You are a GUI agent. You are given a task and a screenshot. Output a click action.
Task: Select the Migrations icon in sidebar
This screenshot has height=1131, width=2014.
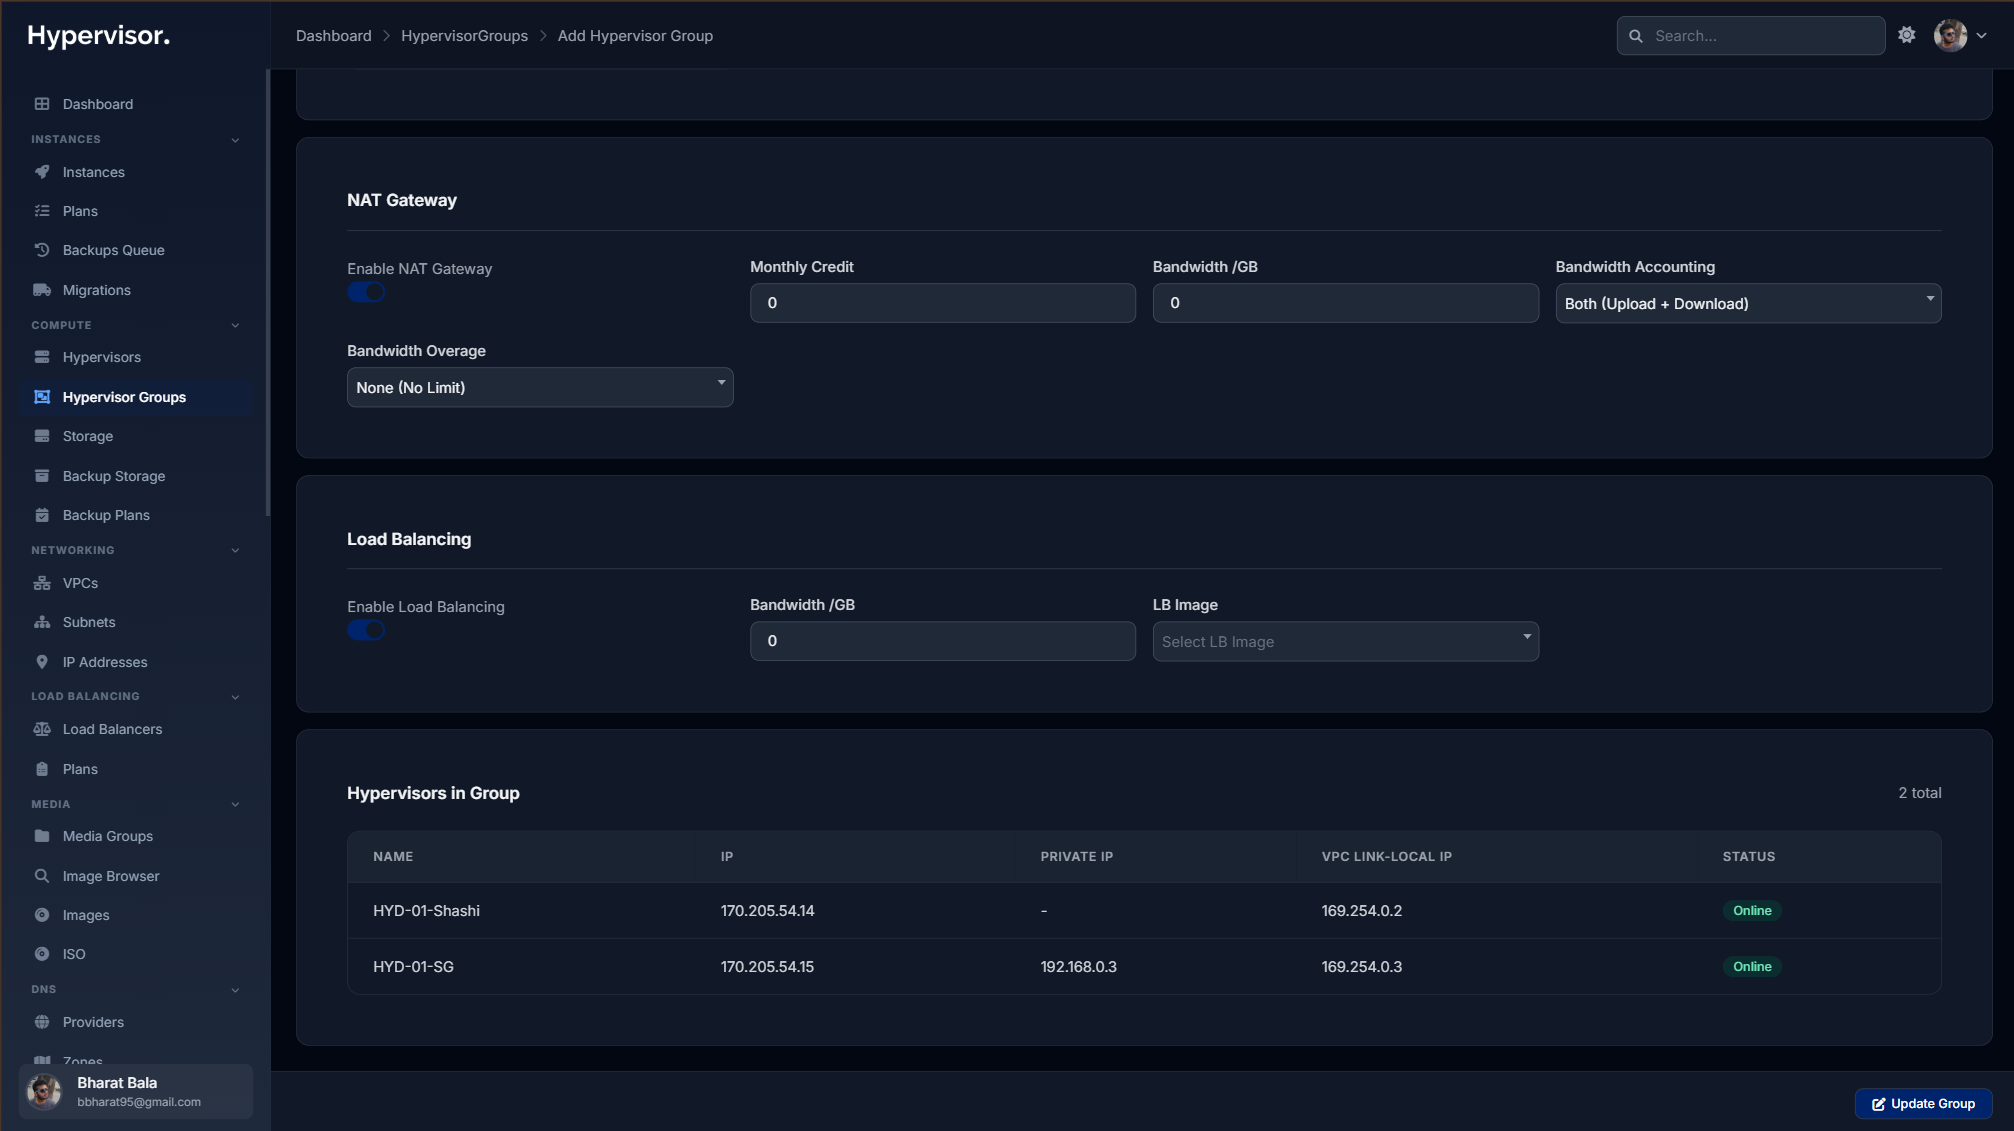point(41,289)
